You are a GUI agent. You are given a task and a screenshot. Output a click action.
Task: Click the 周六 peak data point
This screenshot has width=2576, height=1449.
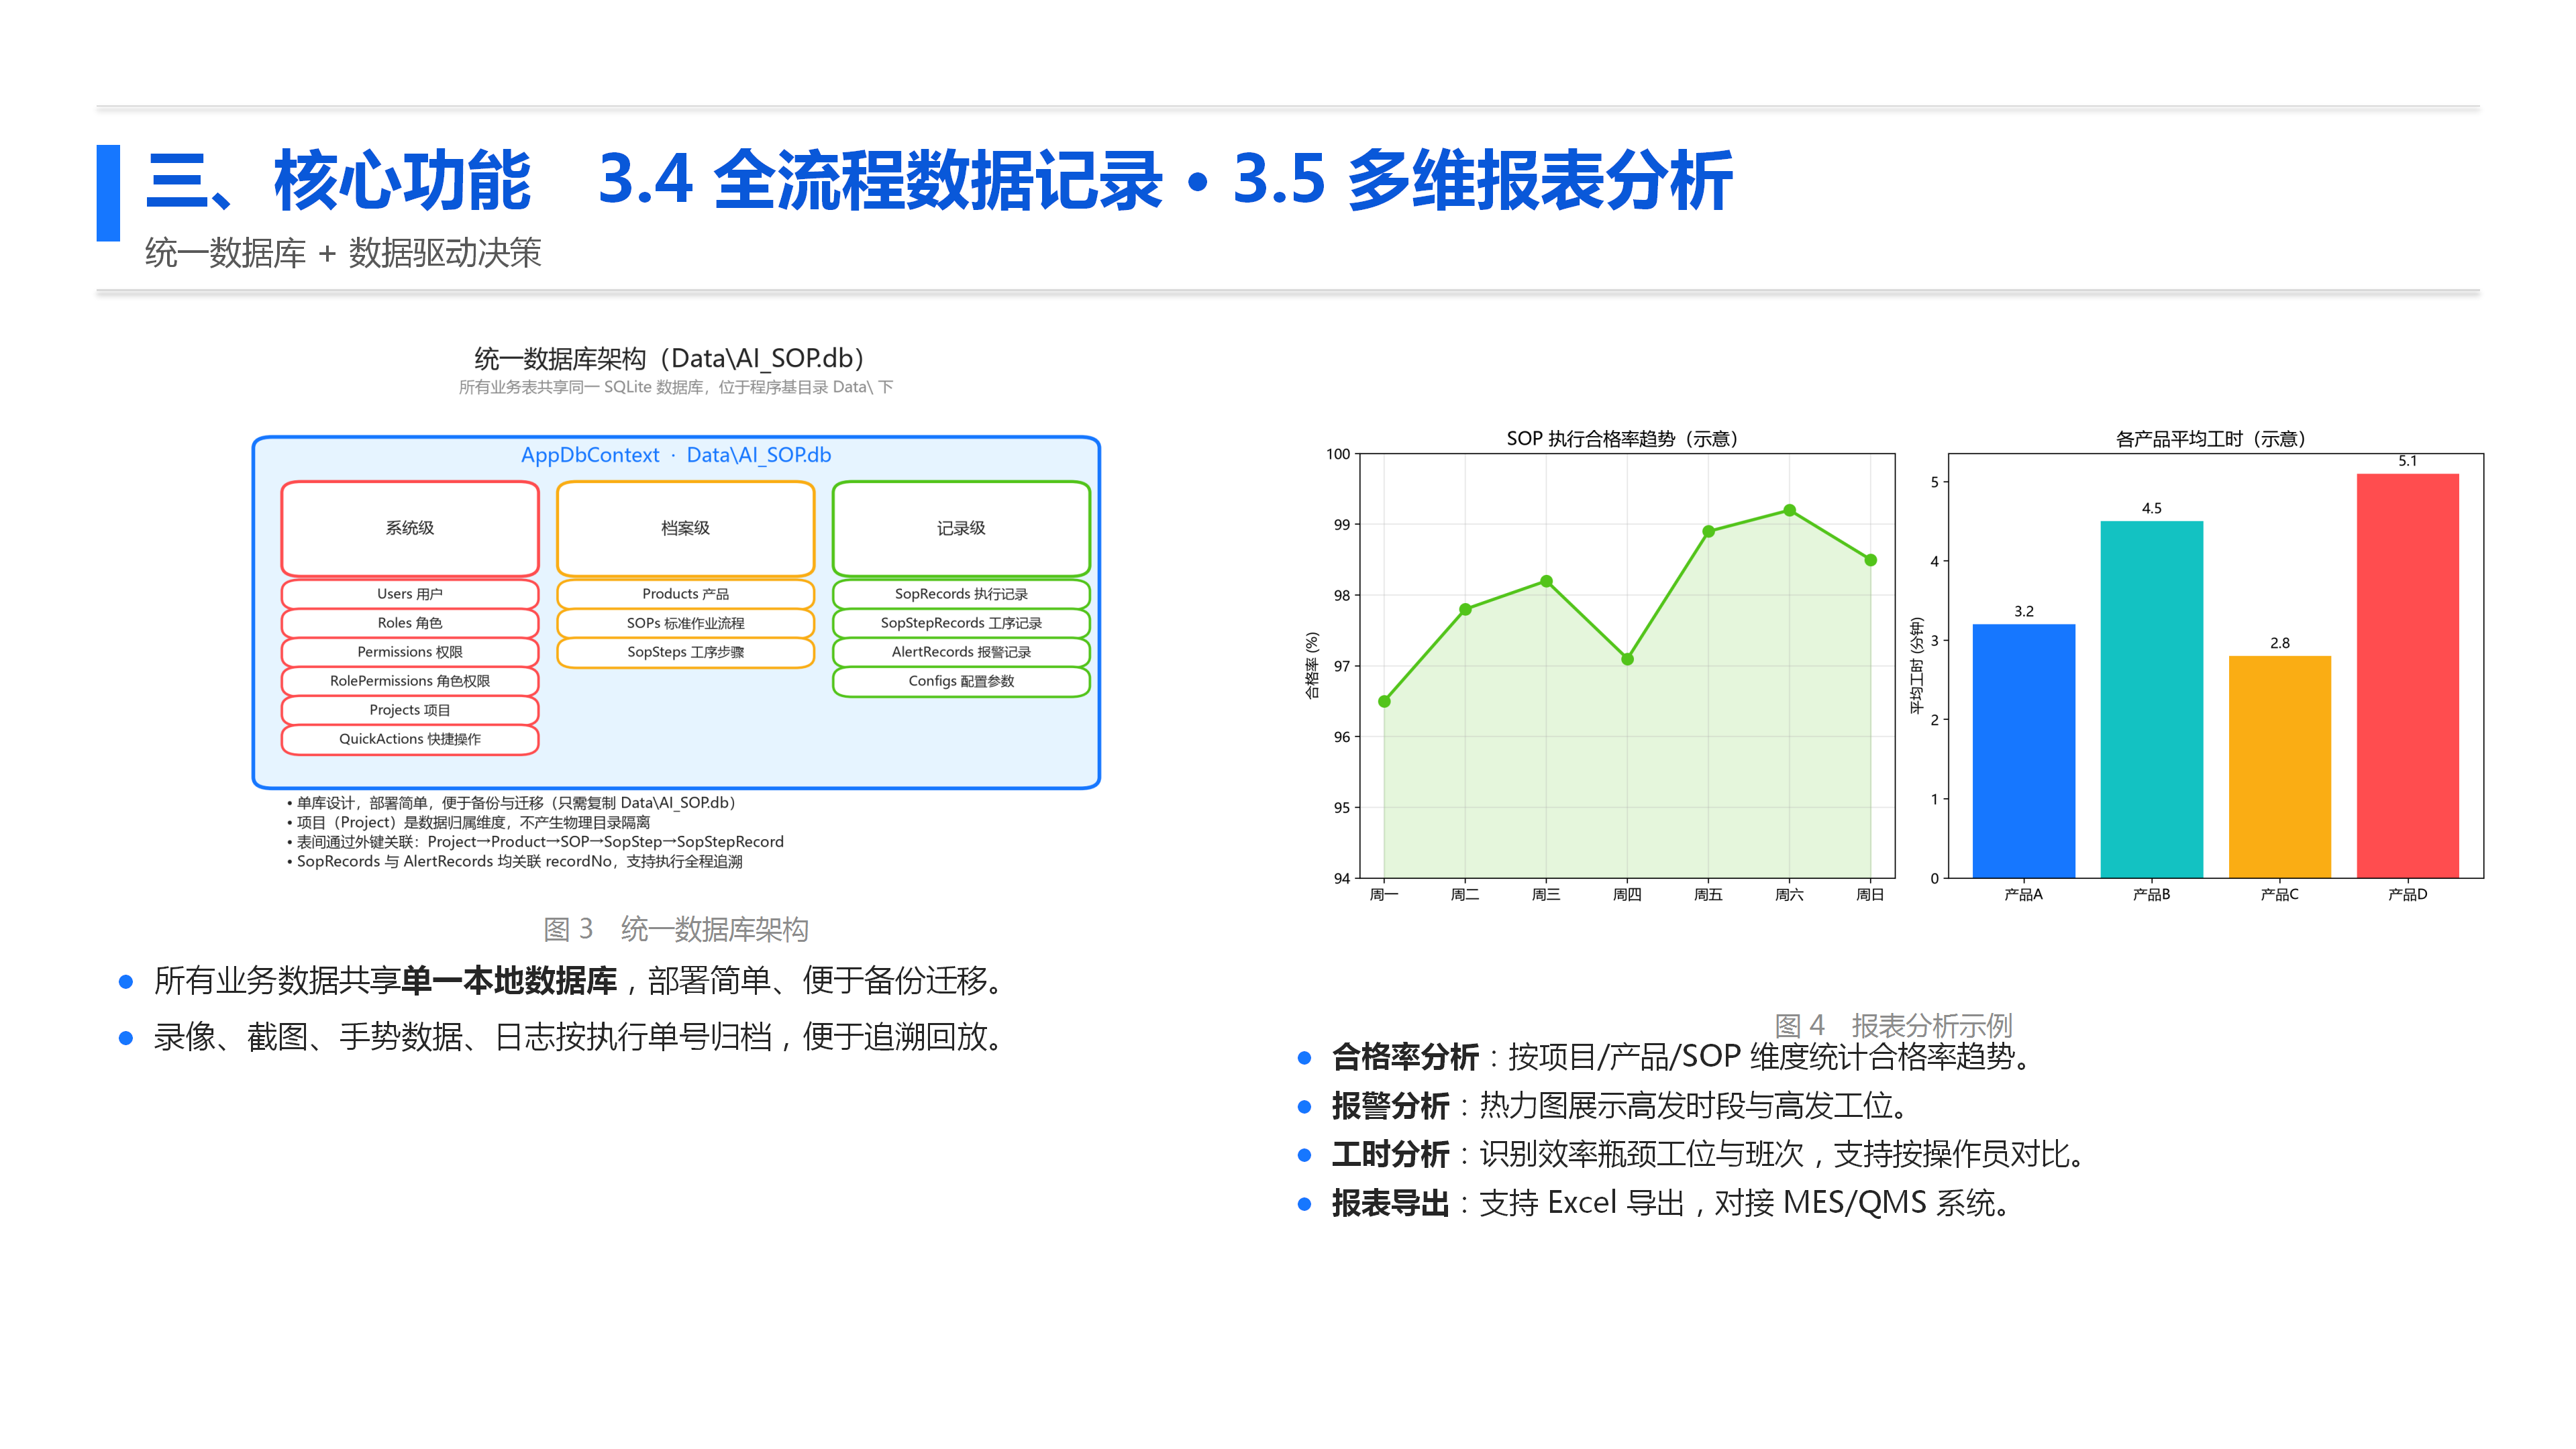[1789, 510]
